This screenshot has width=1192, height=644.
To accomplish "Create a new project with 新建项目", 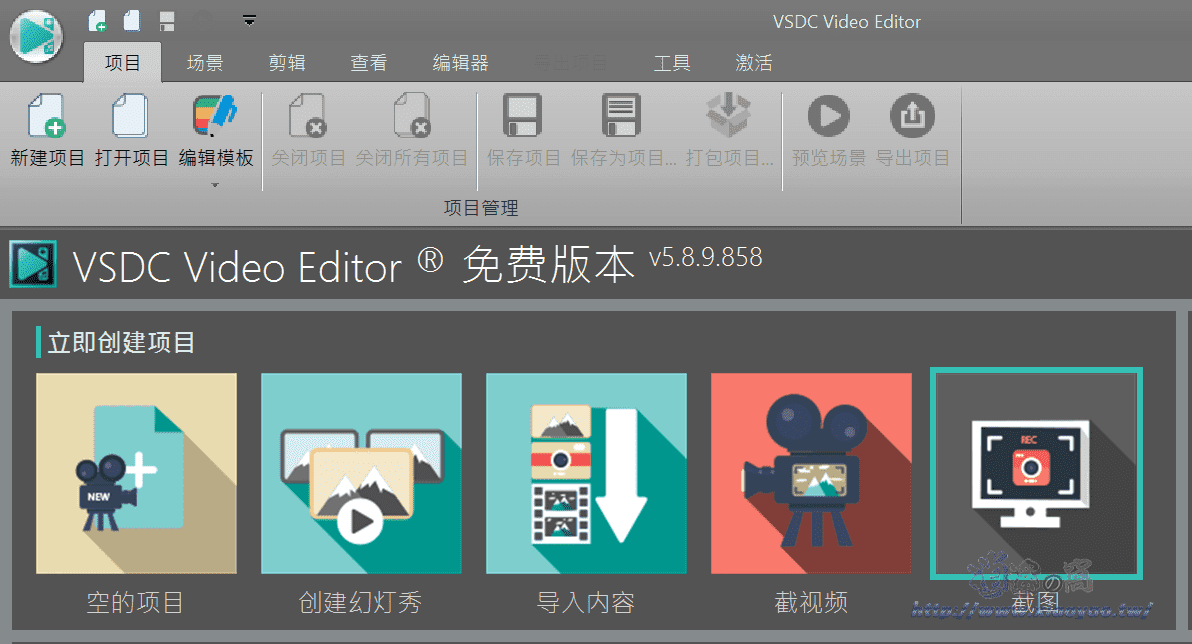I will pyautogui.click(x=47, y=129).
